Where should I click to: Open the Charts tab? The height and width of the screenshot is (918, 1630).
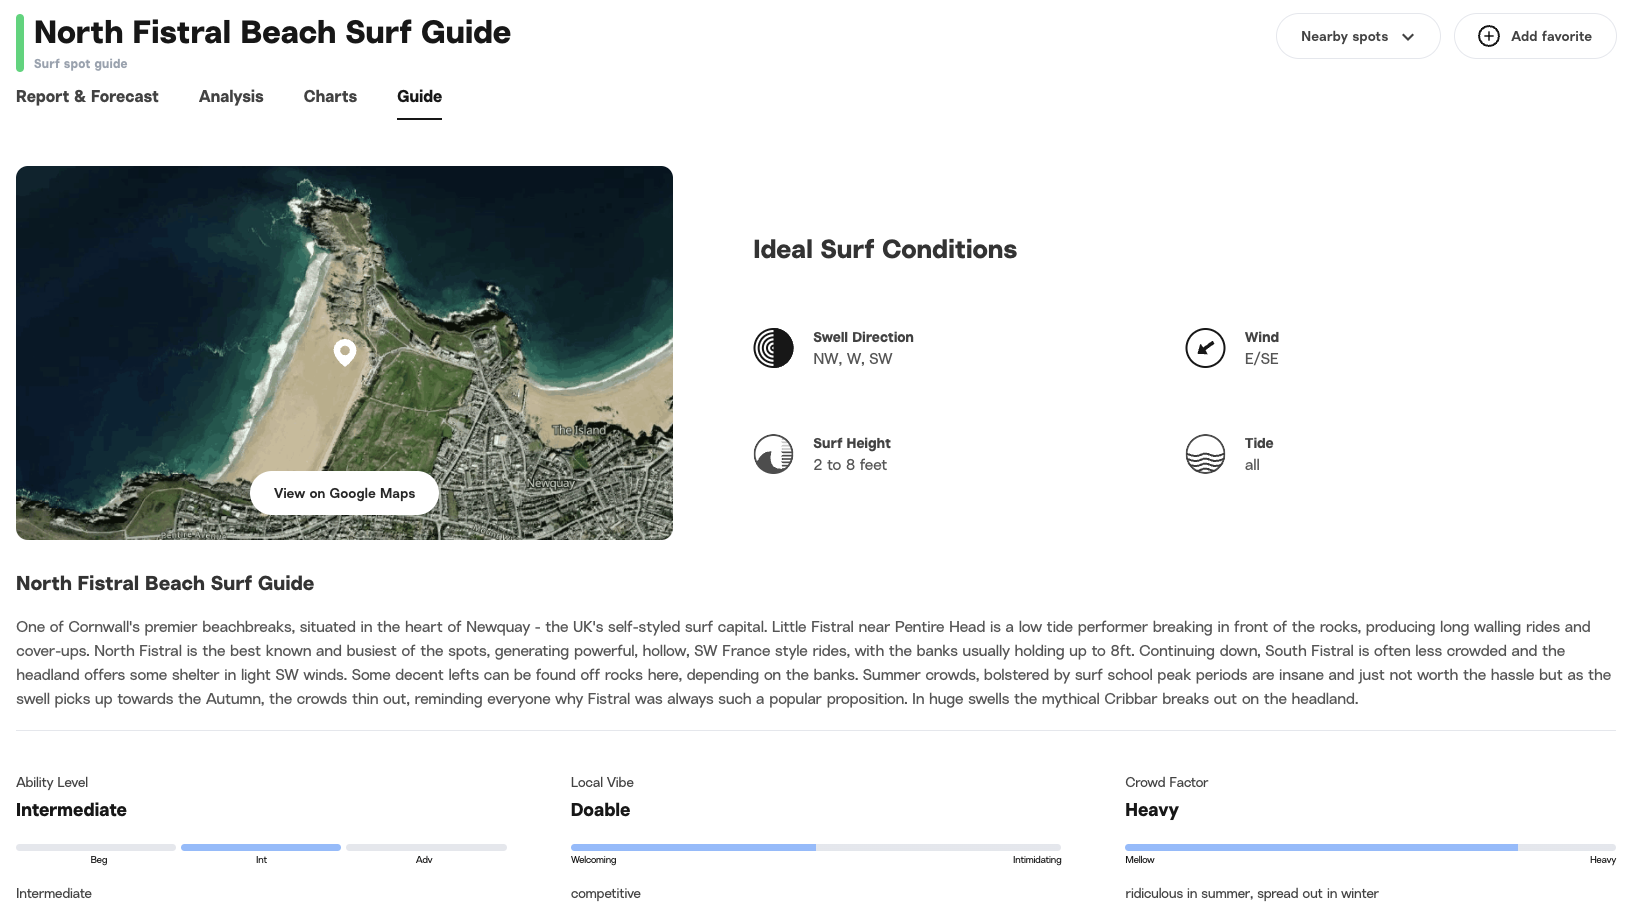(x=330, y=96)
